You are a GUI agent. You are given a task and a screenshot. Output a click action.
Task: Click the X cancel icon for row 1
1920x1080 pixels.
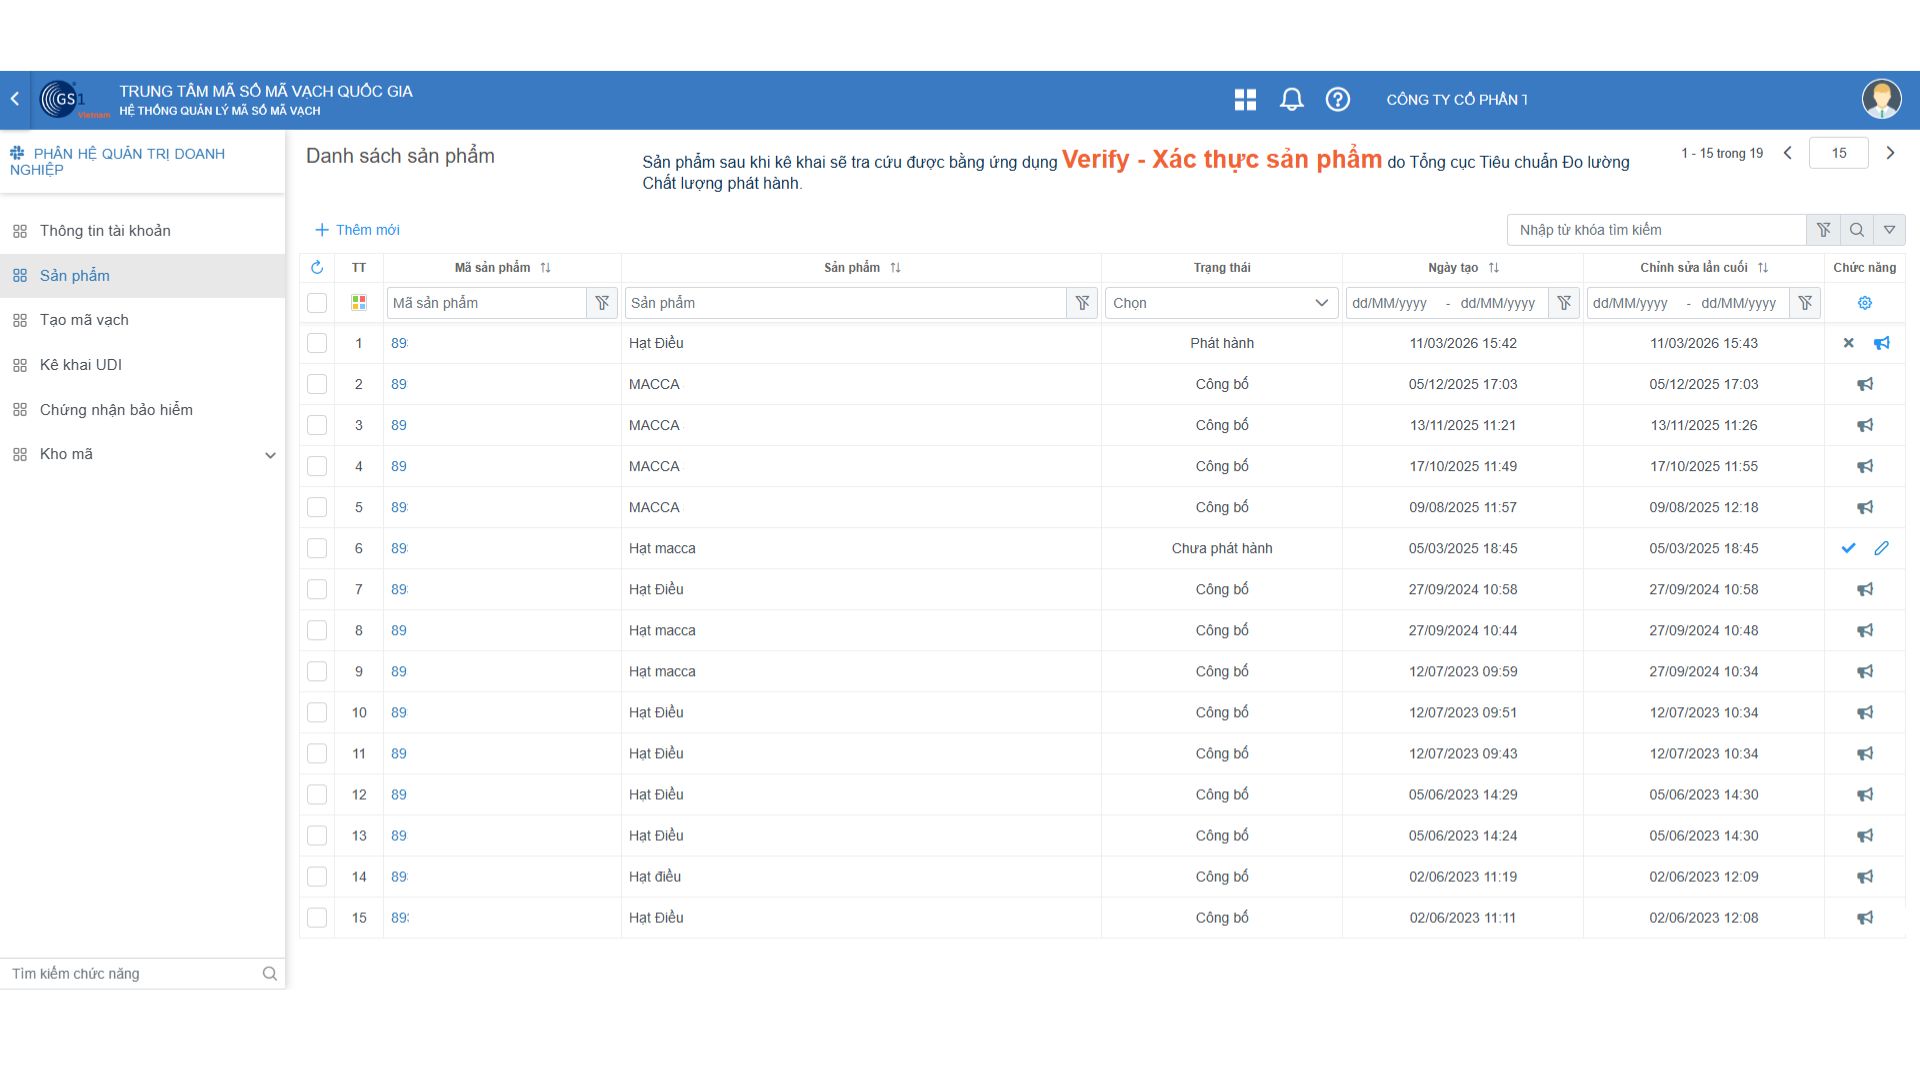tap(1848, 343)
